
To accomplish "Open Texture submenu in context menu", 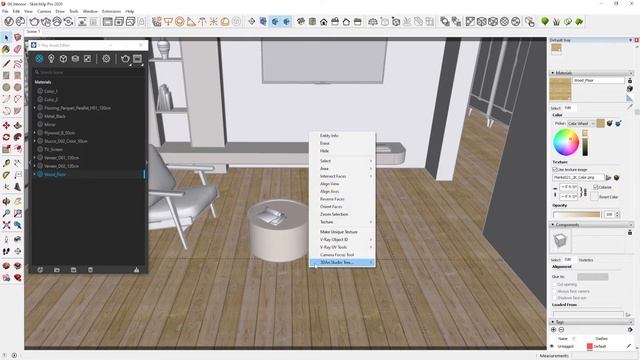I will 342,222.
